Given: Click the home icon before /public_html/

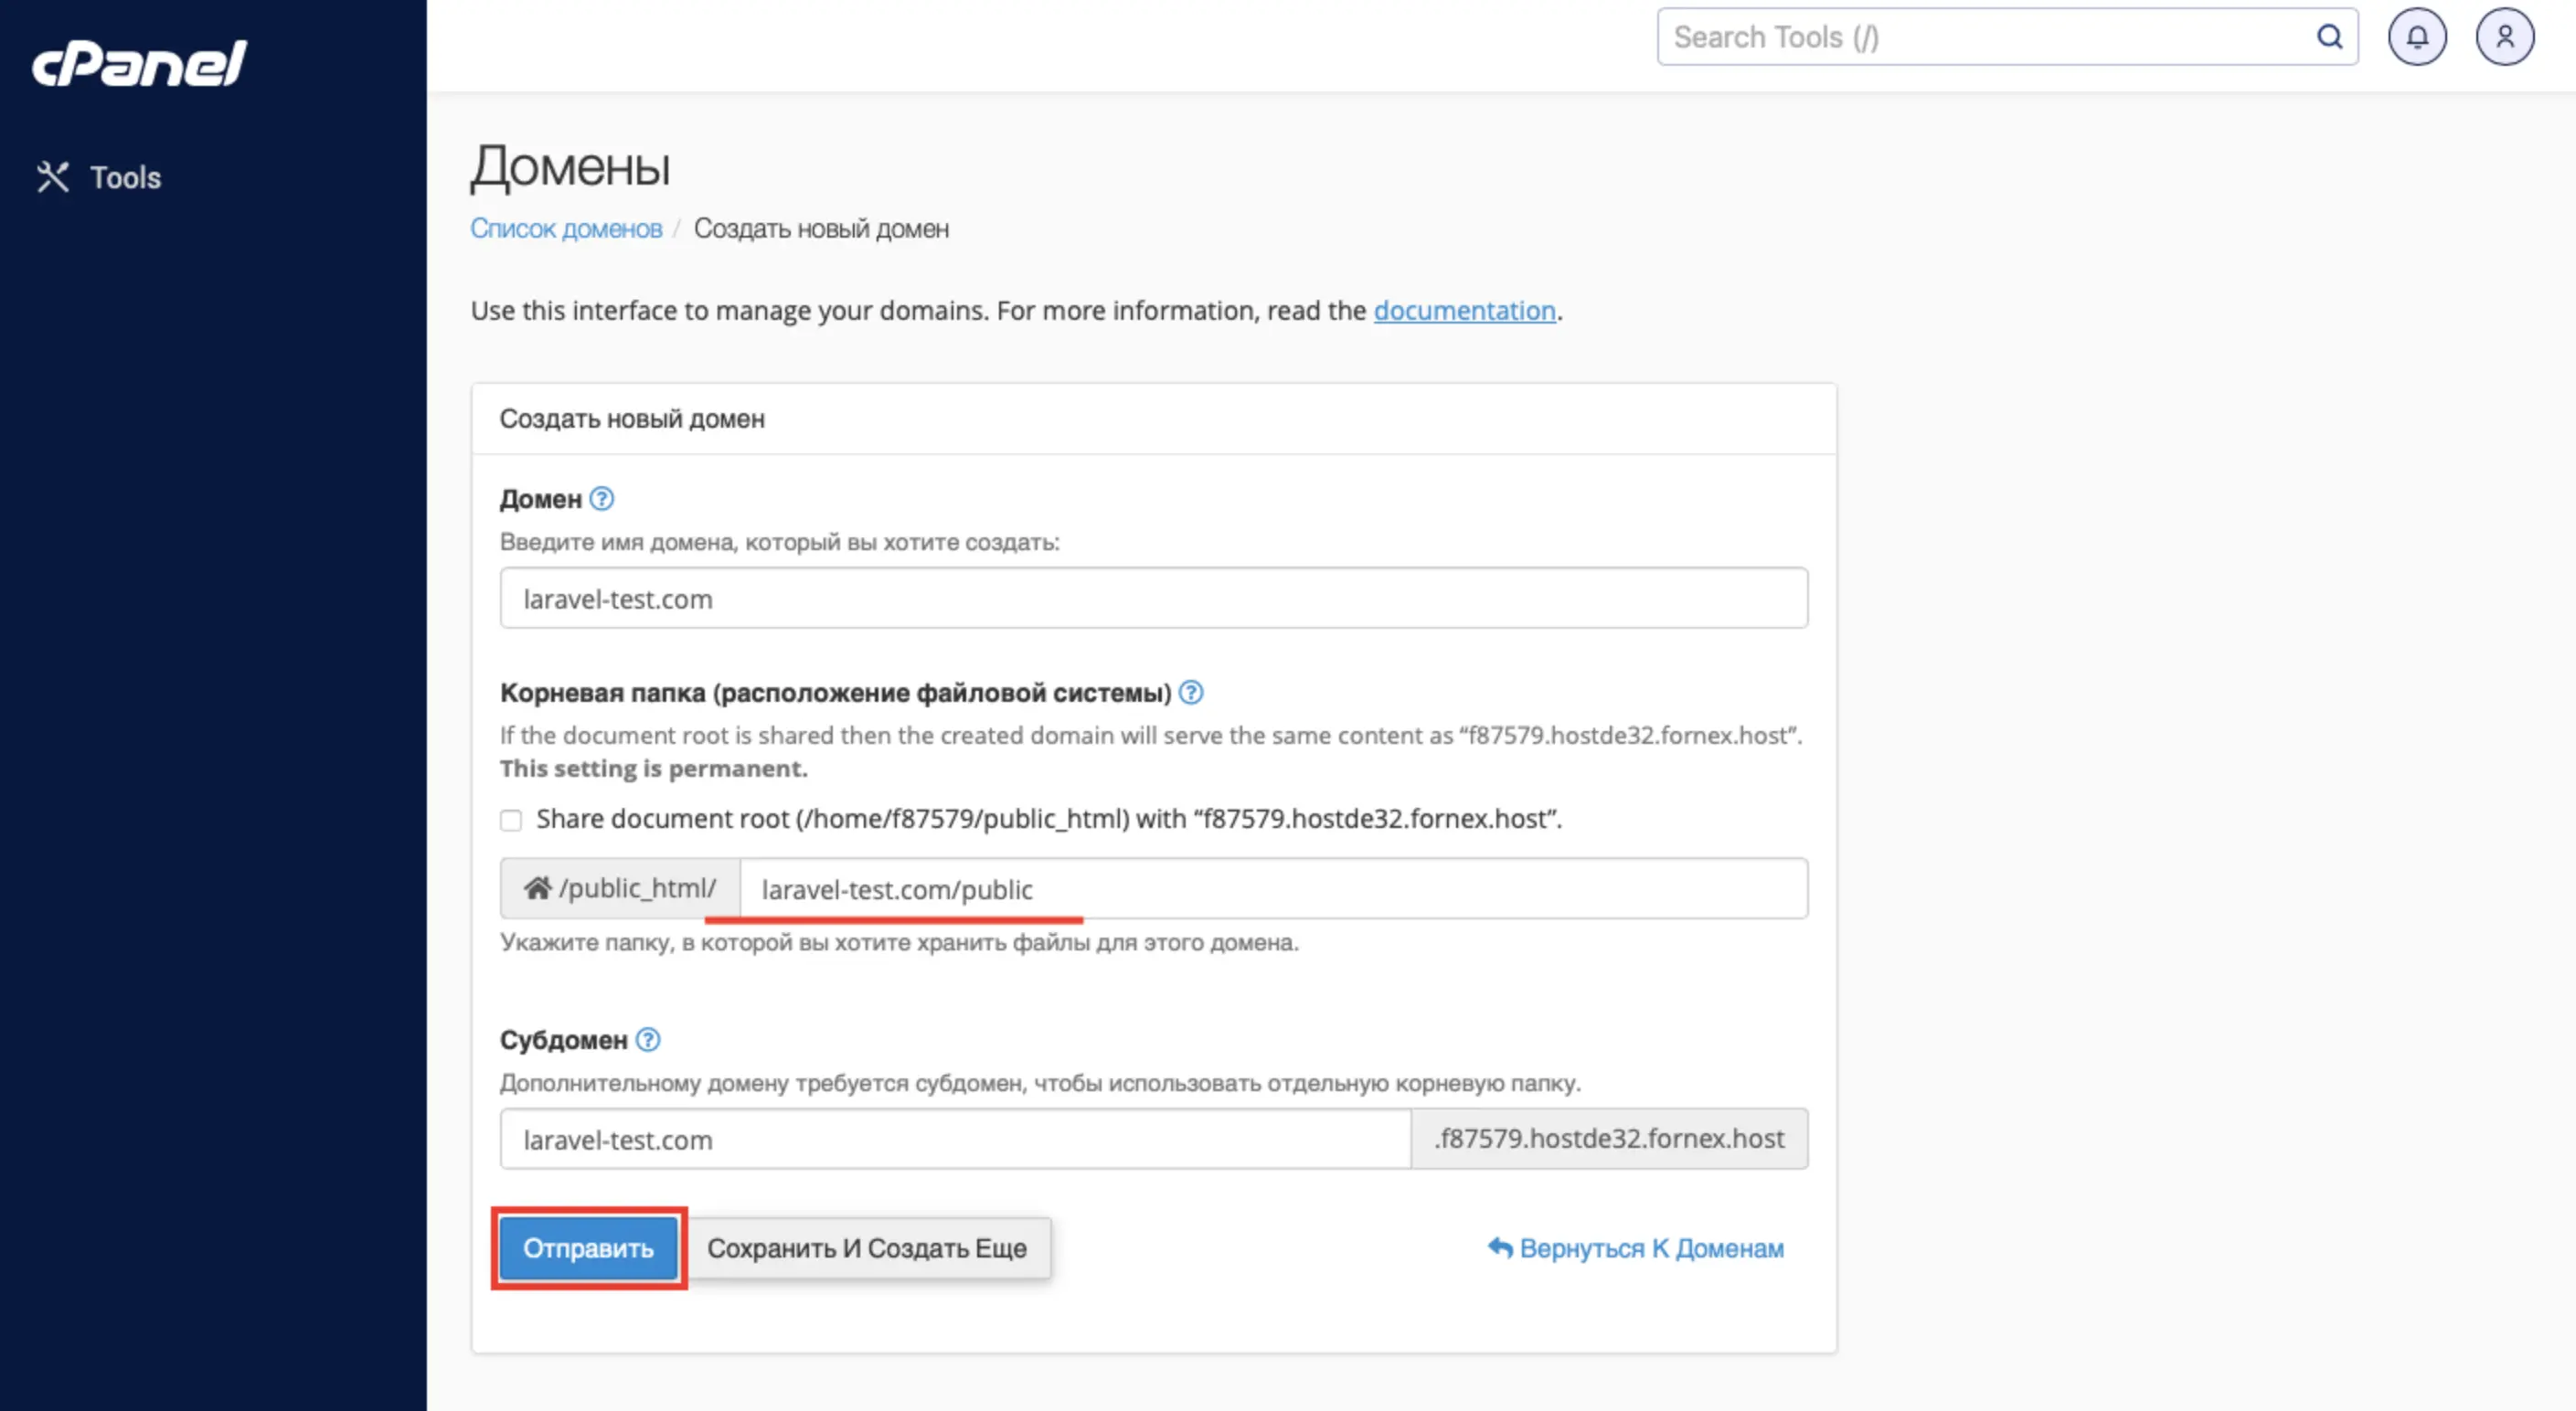Looking at the screenshot, I should click(538, 888).
